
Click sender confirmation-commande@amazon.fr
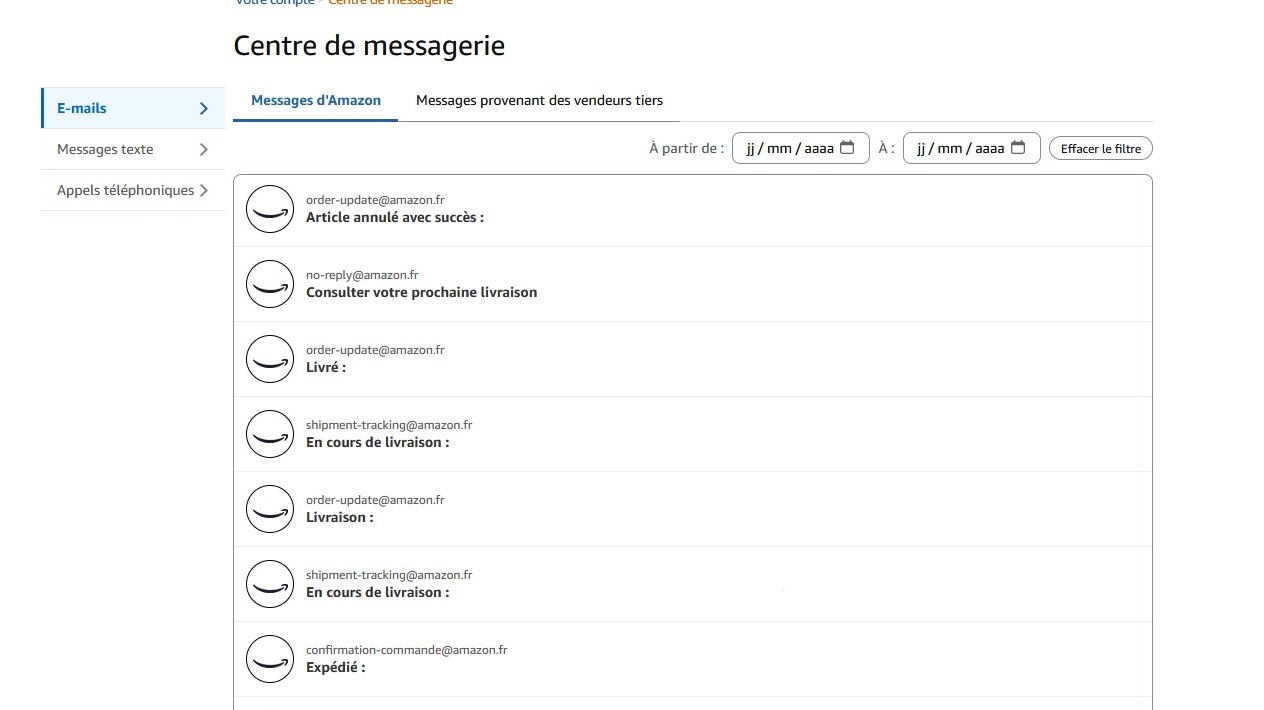click(406, 650)
